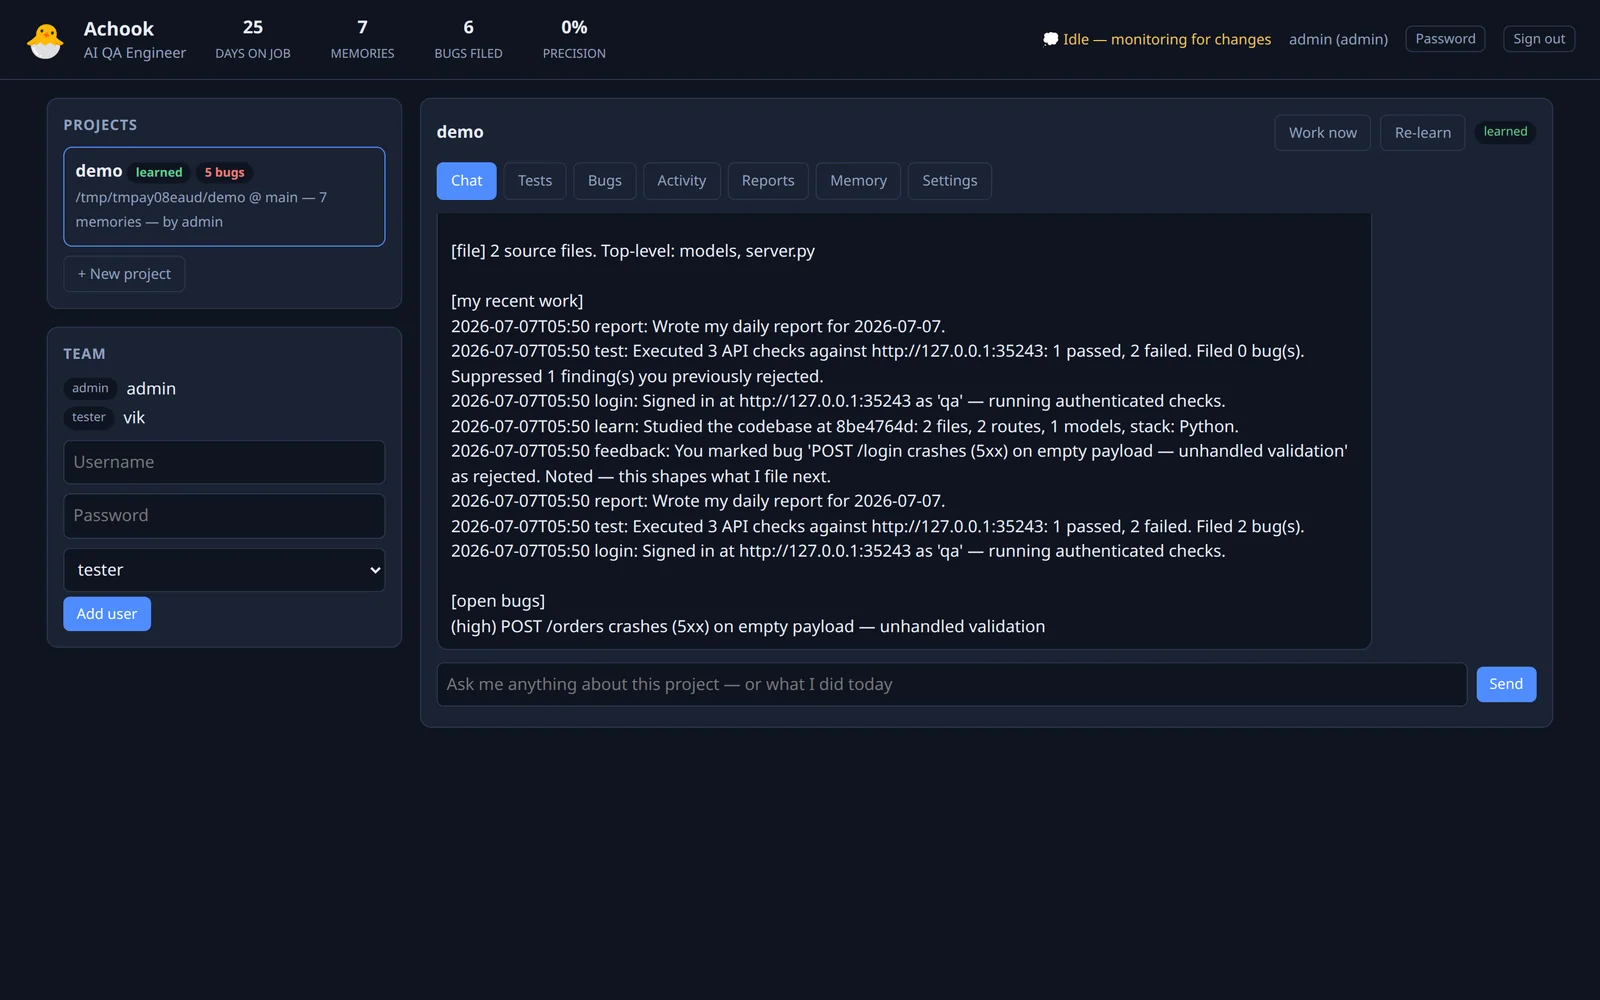1600x1000 pixels.
Task: Open the Memory tab
Action: click(858, 181)
